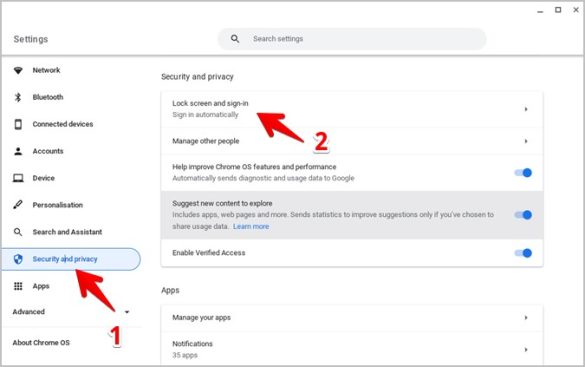Click the Notifications row label

tap(192, 344)
